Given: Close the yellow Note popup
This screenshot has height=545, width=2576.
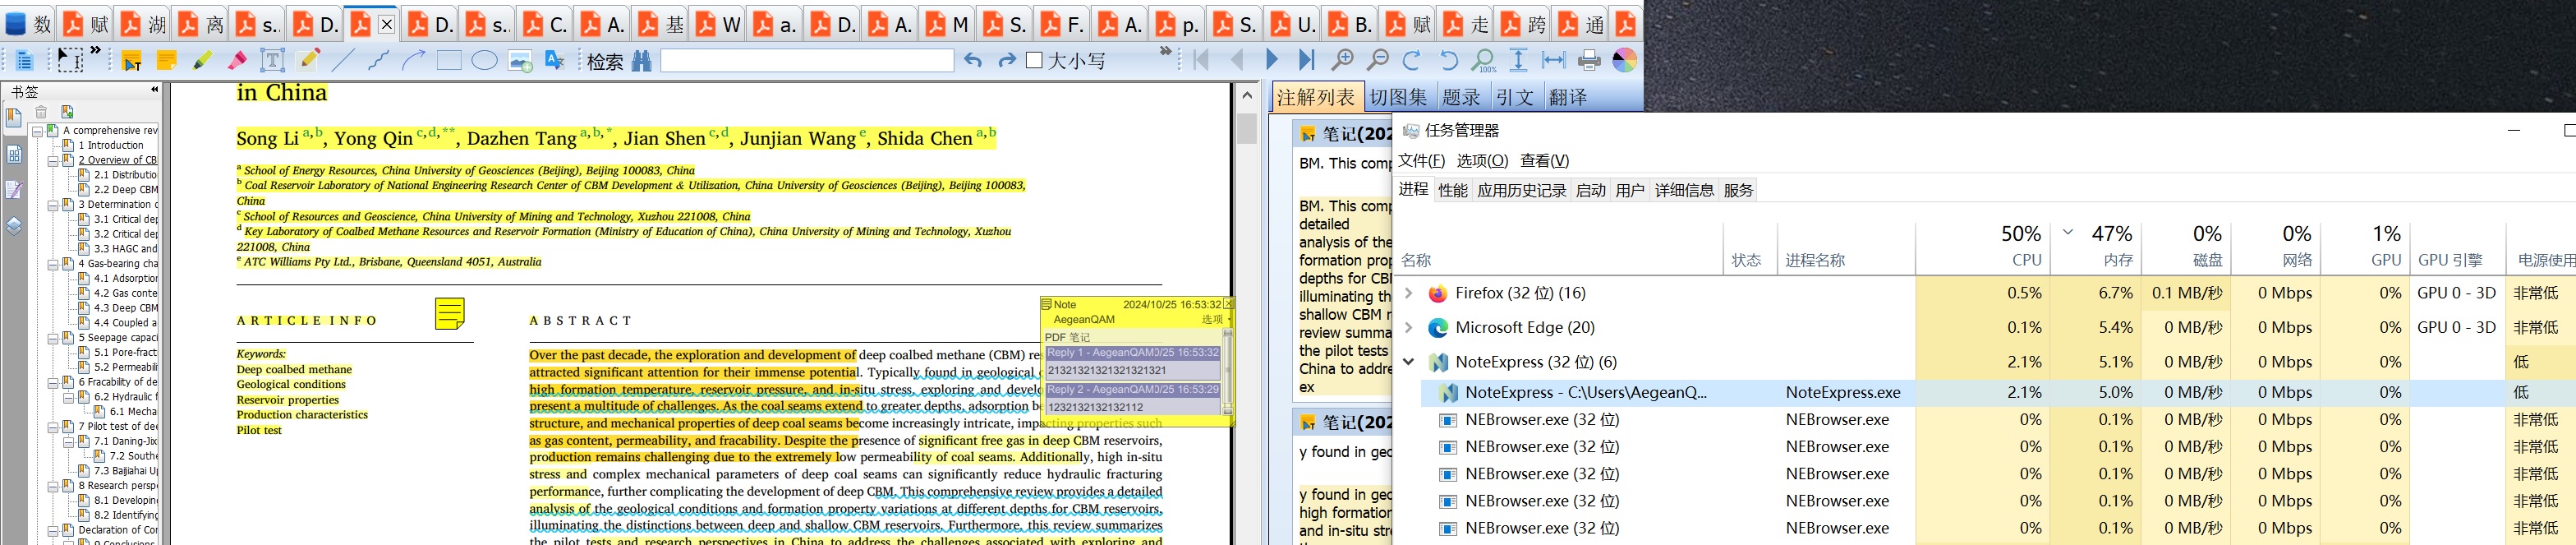Looking at the screenshot, I should (1229, 304).
